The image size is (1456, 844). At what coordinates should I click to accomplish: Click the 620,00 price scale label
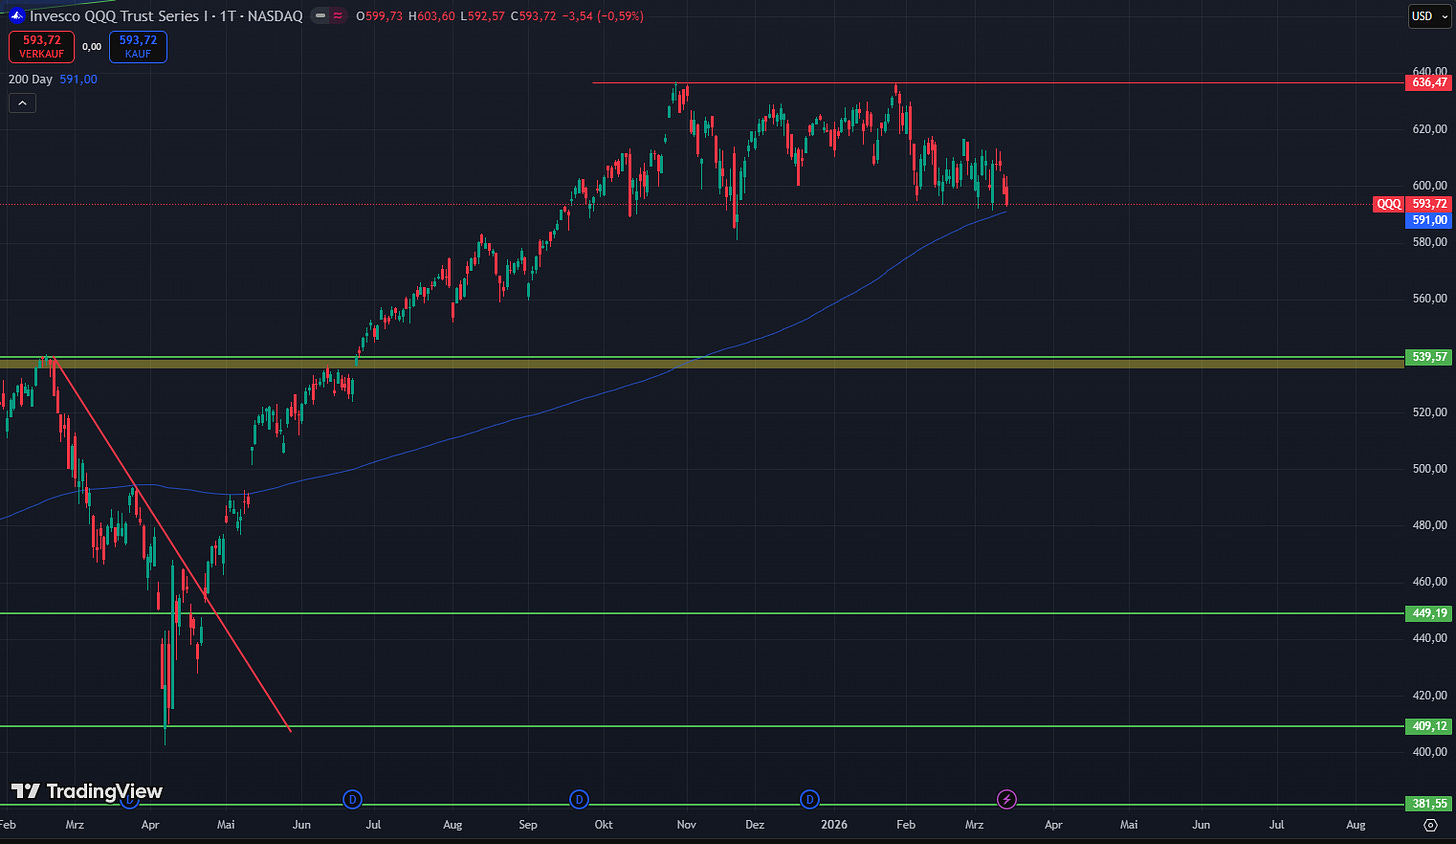1429,129
